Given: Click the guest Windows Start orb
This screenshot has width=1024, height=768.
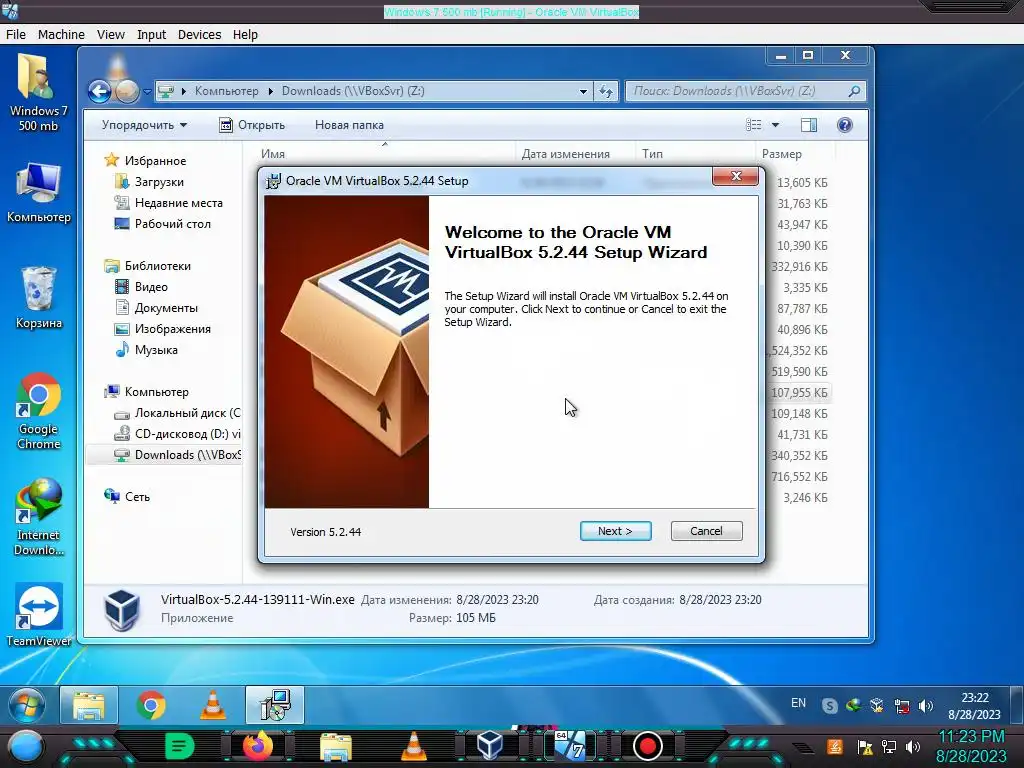Looking at the screenshot, I should click(27, 705).
